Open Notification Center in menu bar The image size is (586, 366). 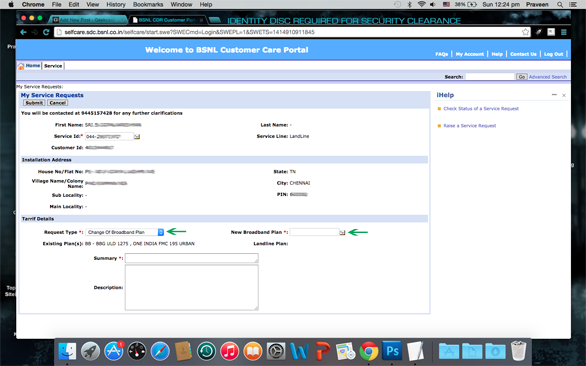(x=572, y=4)
